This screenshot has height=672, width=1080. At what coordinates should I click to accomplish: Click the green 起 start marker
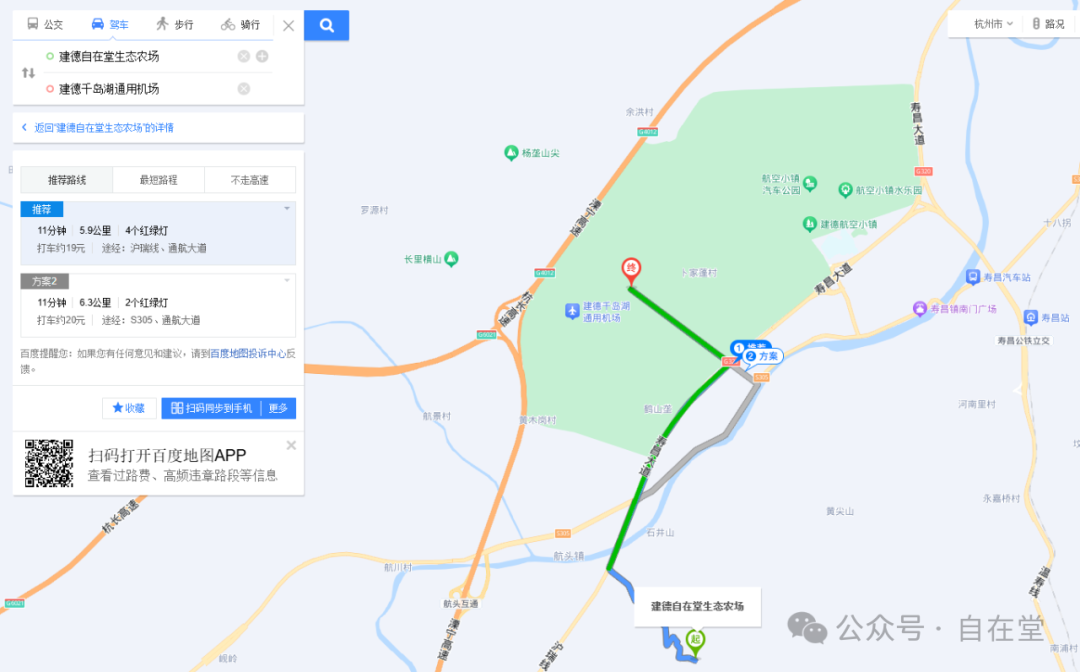(696, 641)
